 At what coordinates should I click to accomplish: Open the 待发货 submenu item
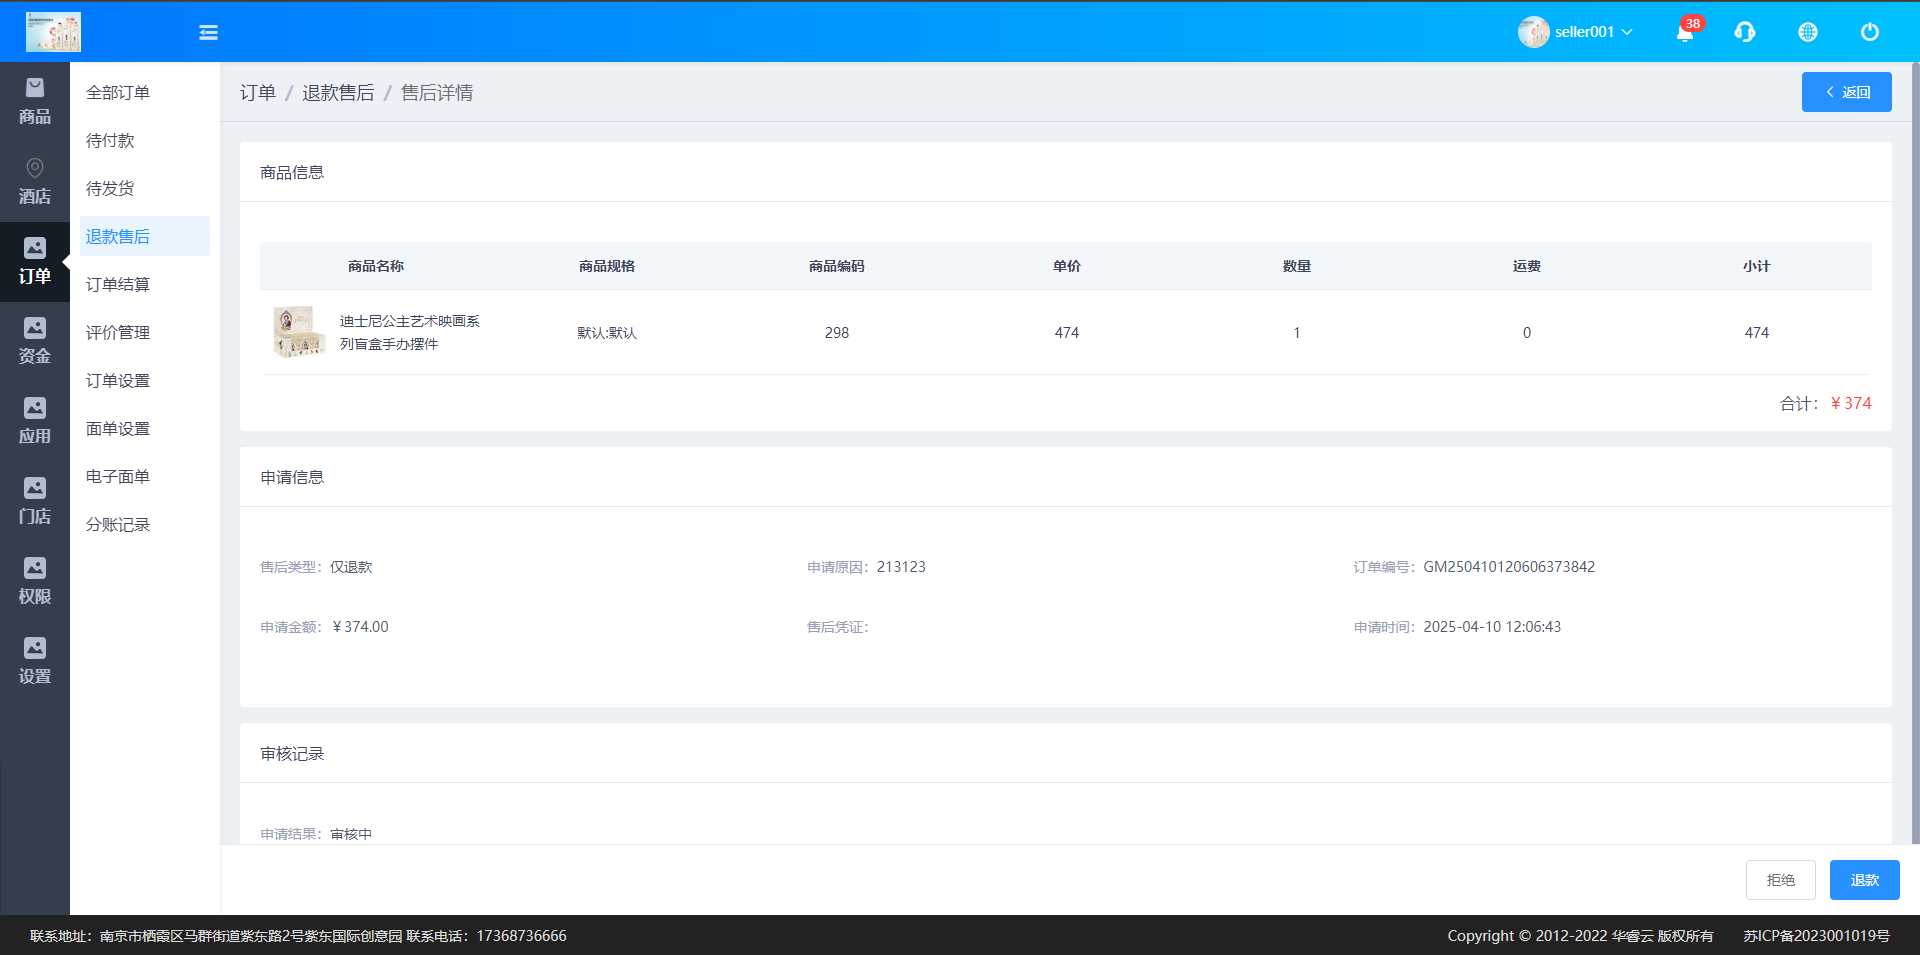[x=110, y=188]
